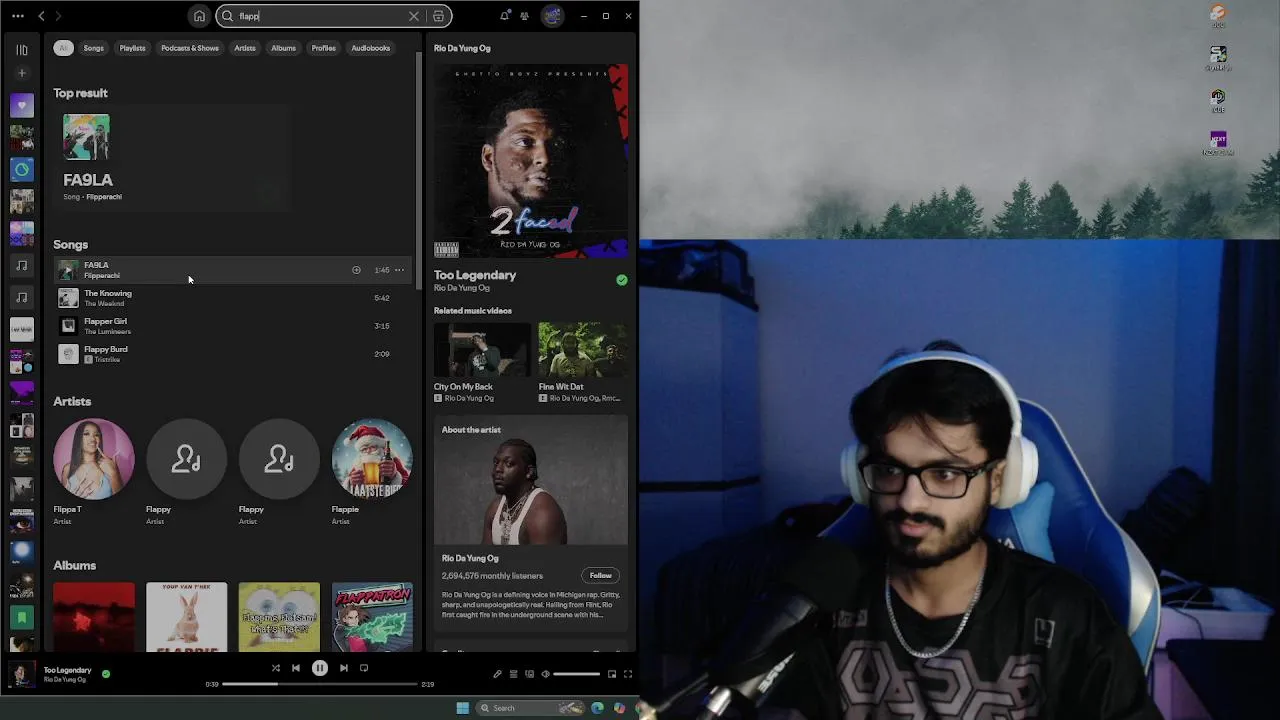Select the Profiles filter chip
1280x720 pixels.
(323, 48)
